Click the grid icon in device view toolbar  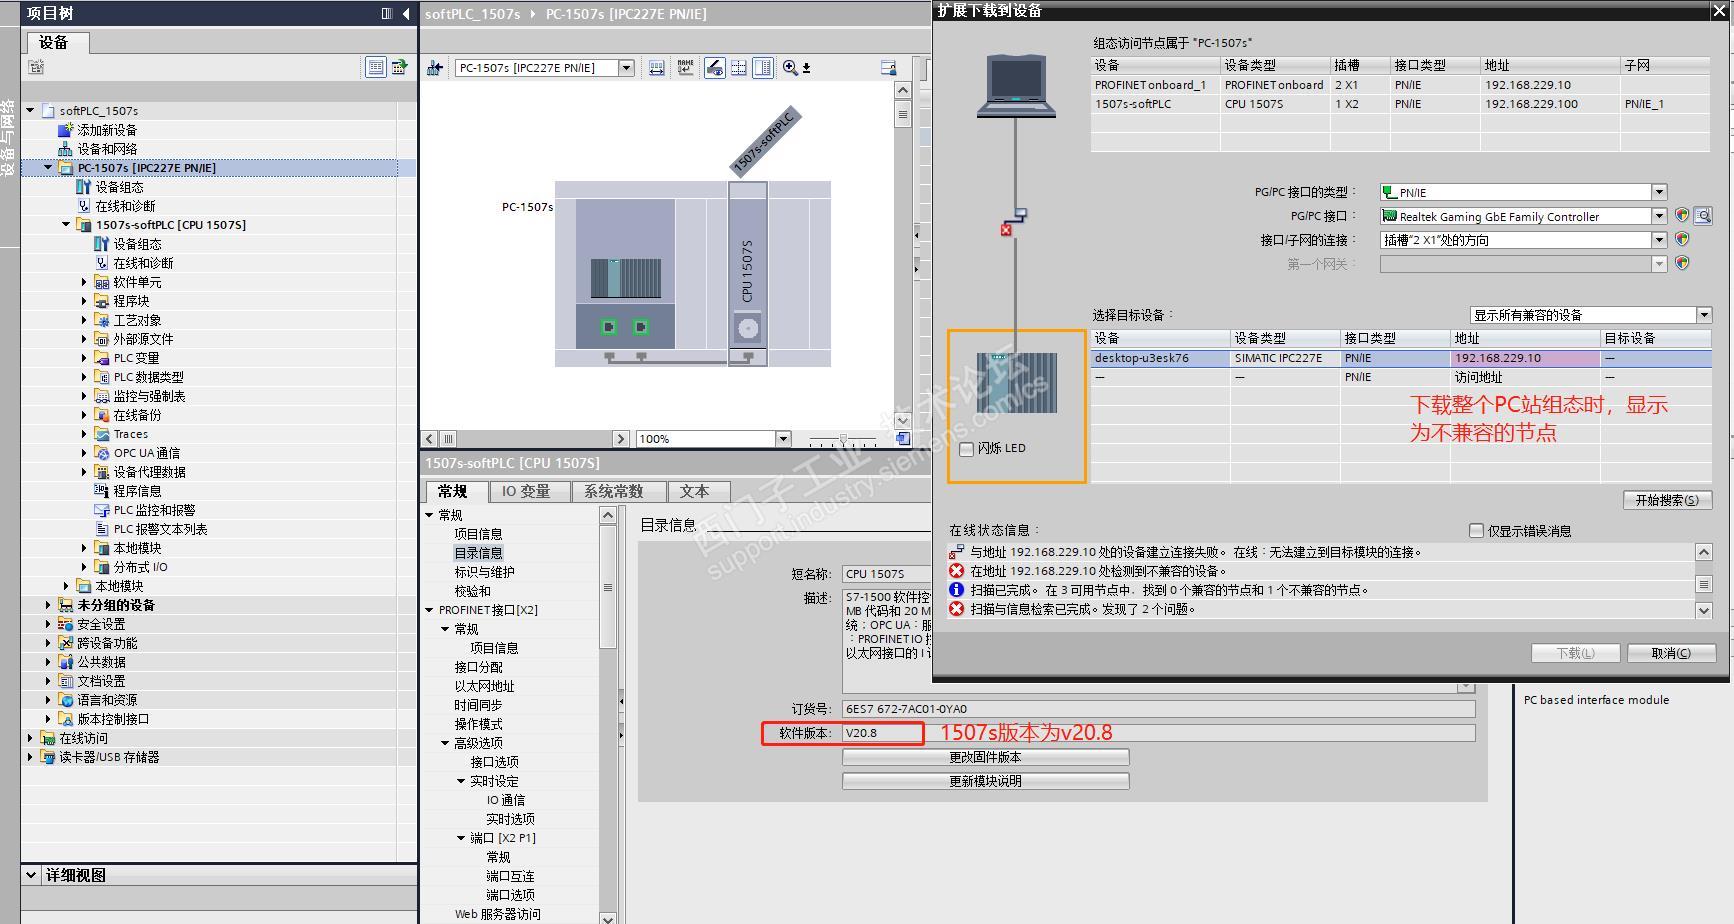(739, 68)
